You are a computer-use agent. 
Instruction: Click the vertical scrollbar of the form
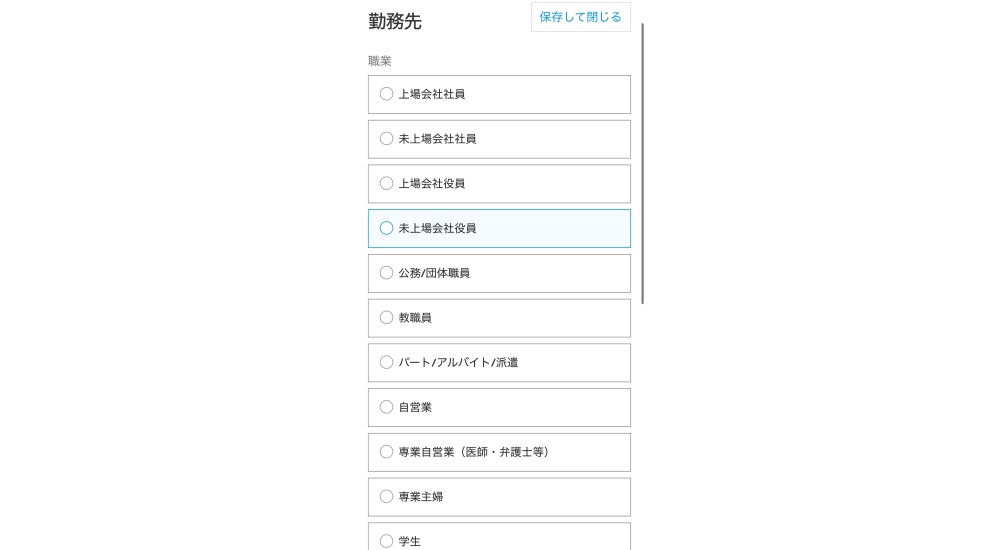[643, 160]
